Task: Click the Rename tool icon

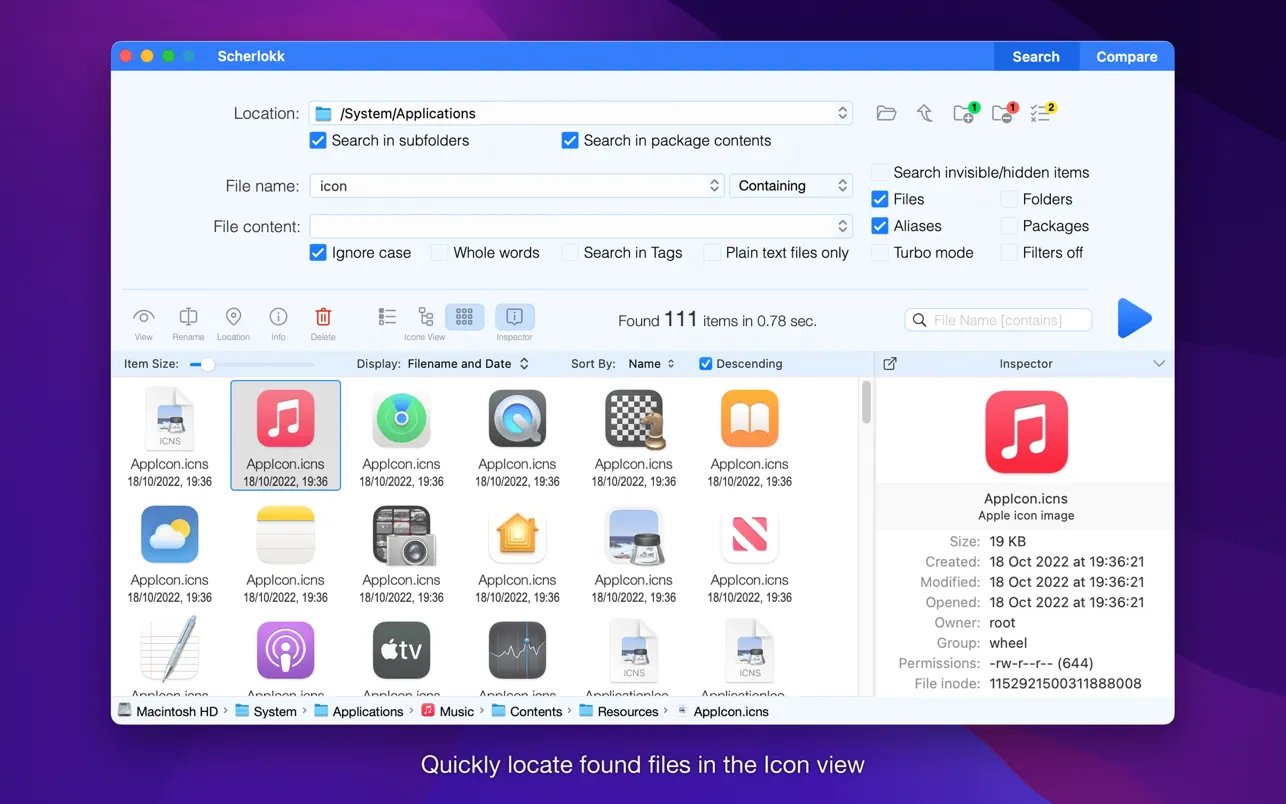Action: [x=188, y=318]
